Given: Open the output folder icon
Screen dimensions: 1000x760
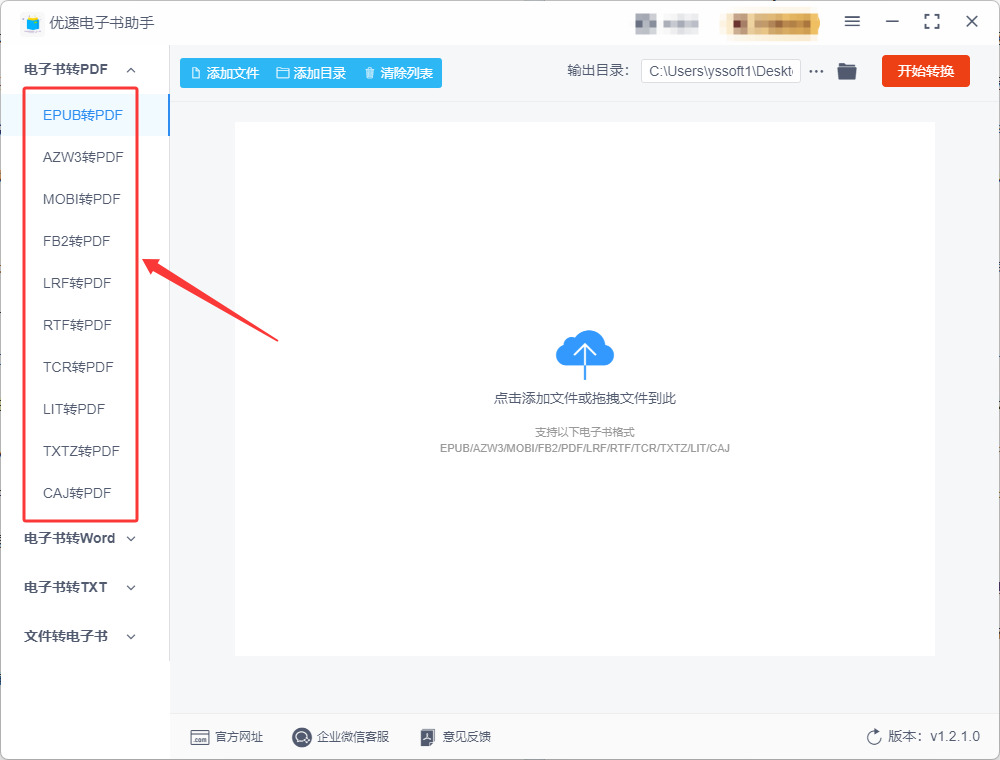Looking at the screenshot, I should [x=846, y=71].
